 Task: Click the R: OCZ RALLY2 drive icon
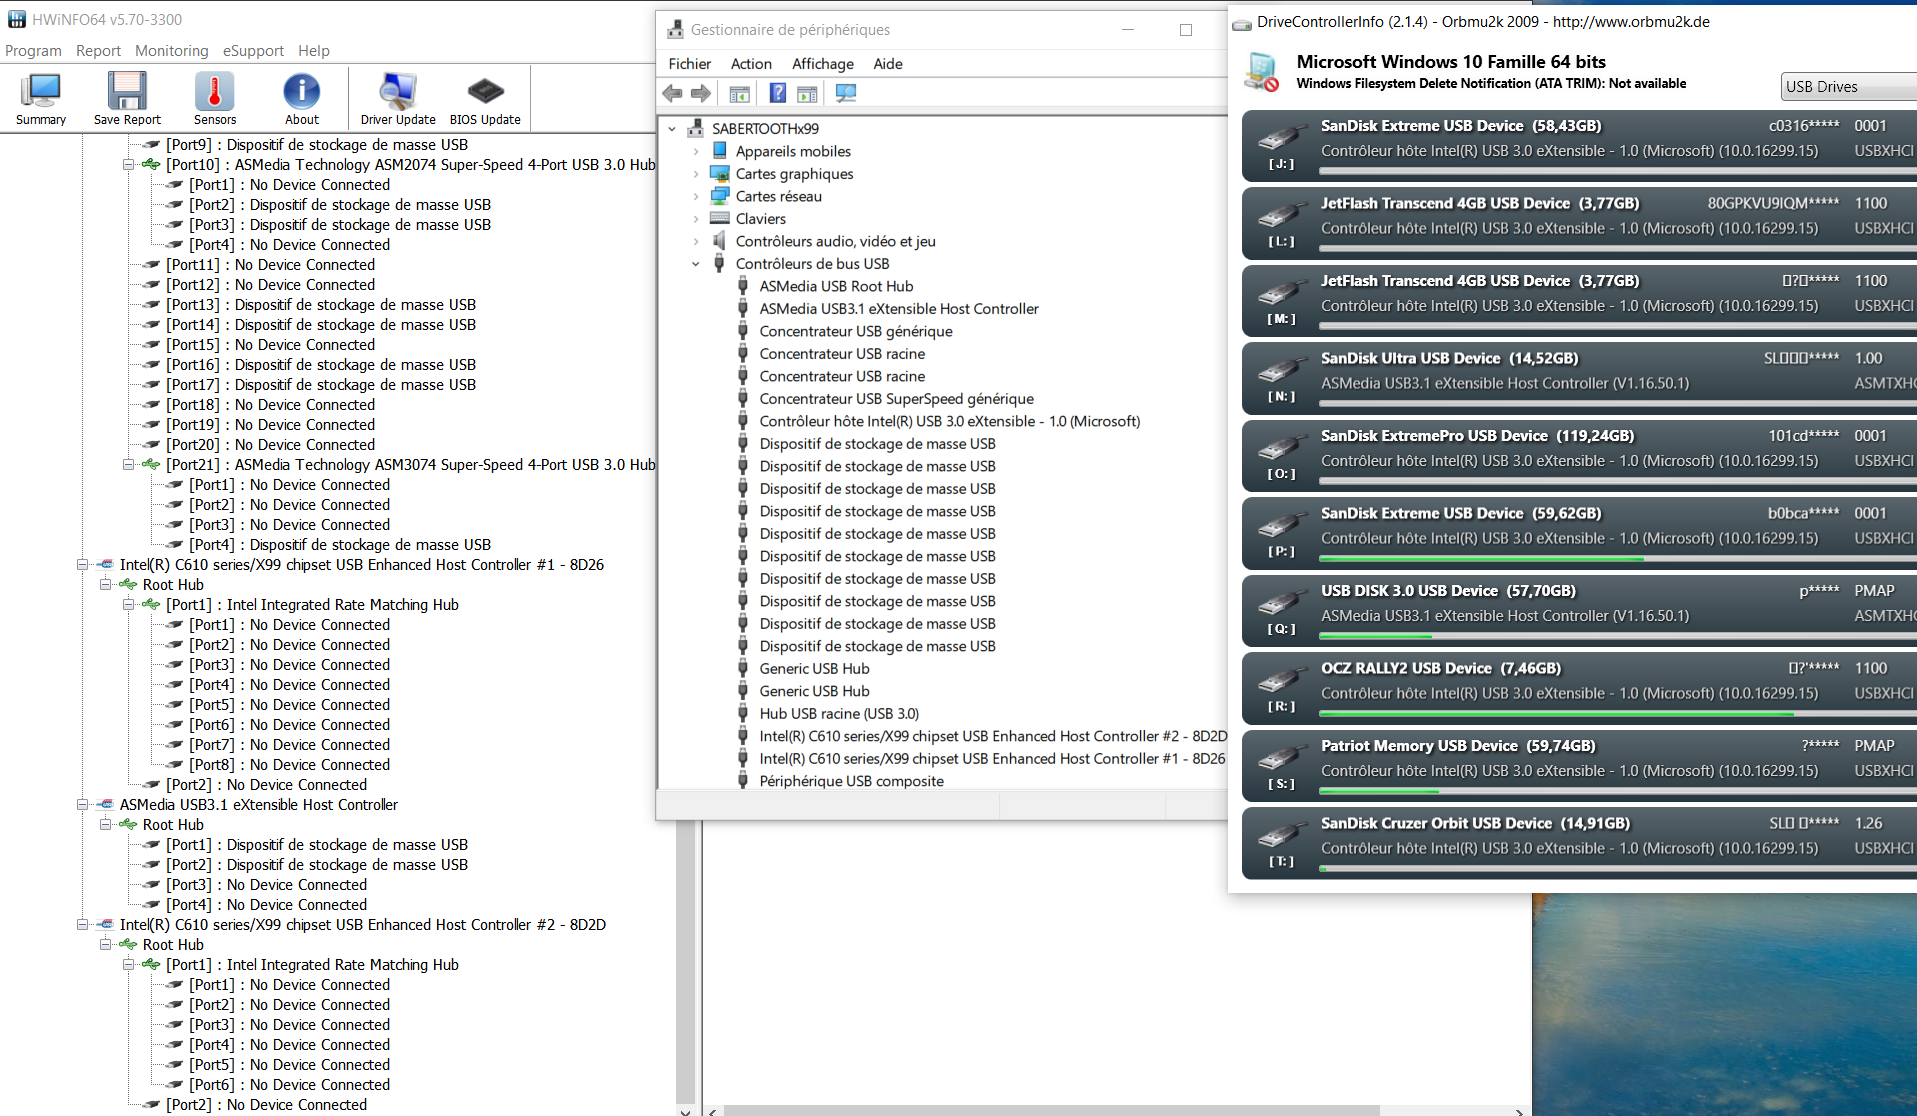[1281, 681]
